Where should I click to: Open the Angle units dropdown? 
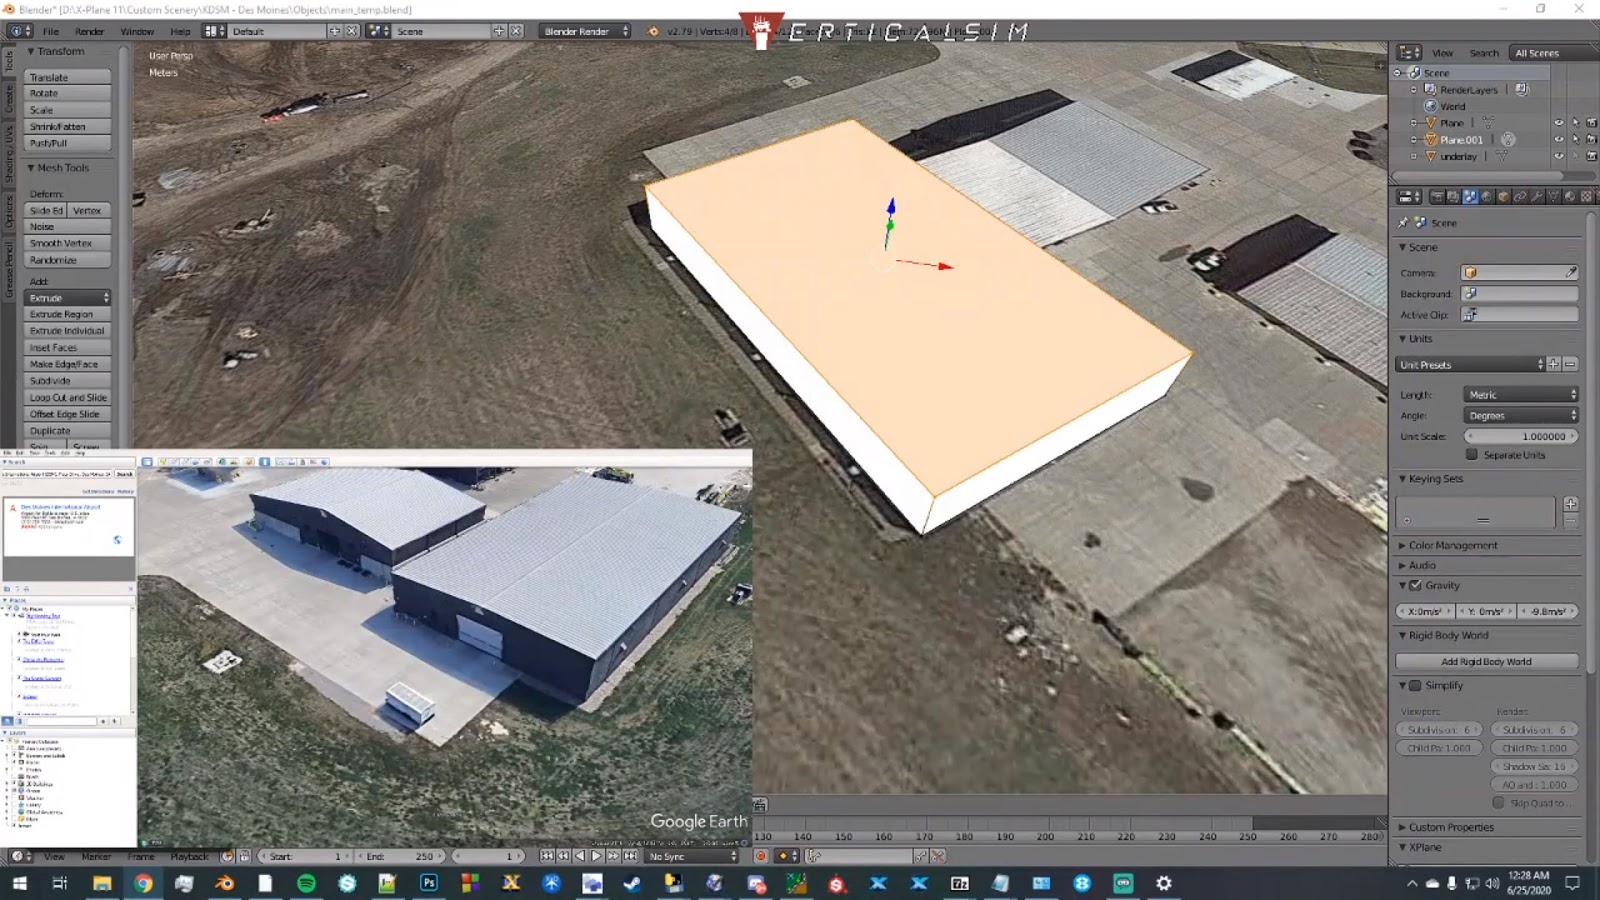1521,416
